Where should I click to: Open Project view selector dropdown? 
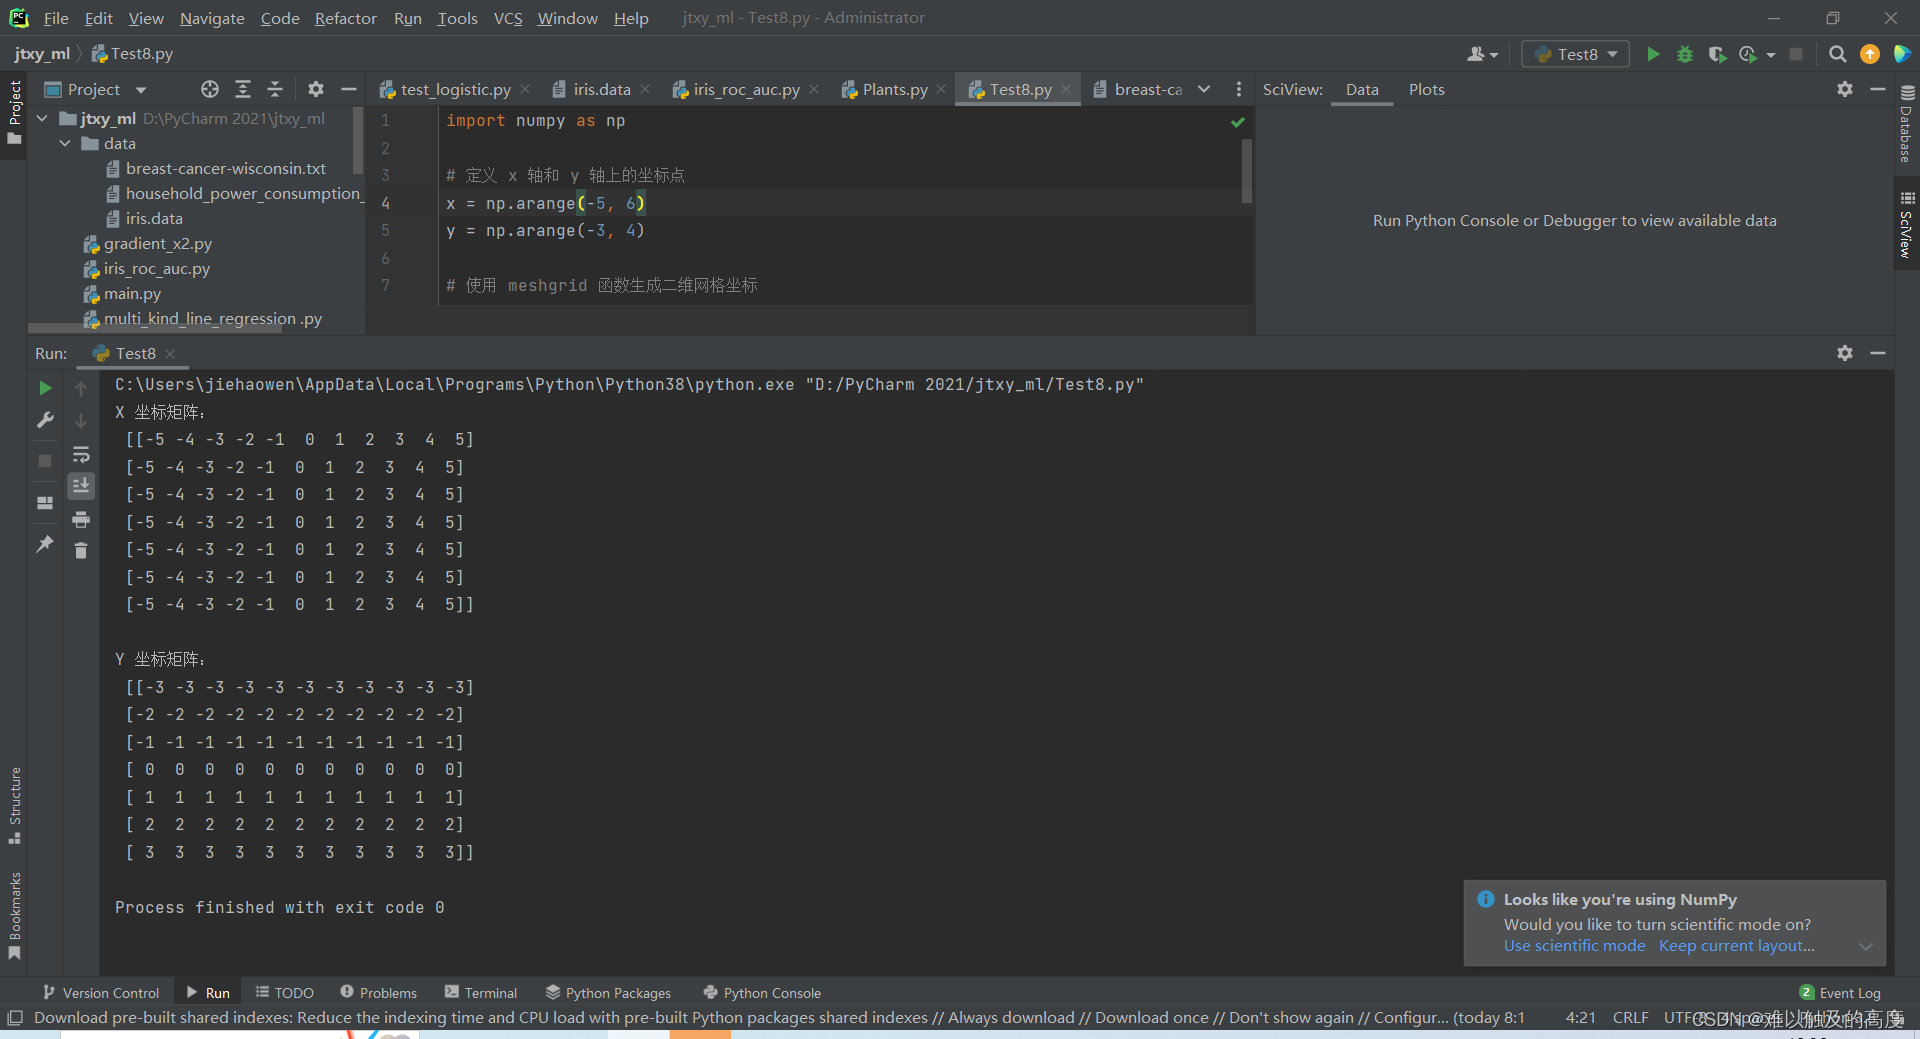click(141, 90)
